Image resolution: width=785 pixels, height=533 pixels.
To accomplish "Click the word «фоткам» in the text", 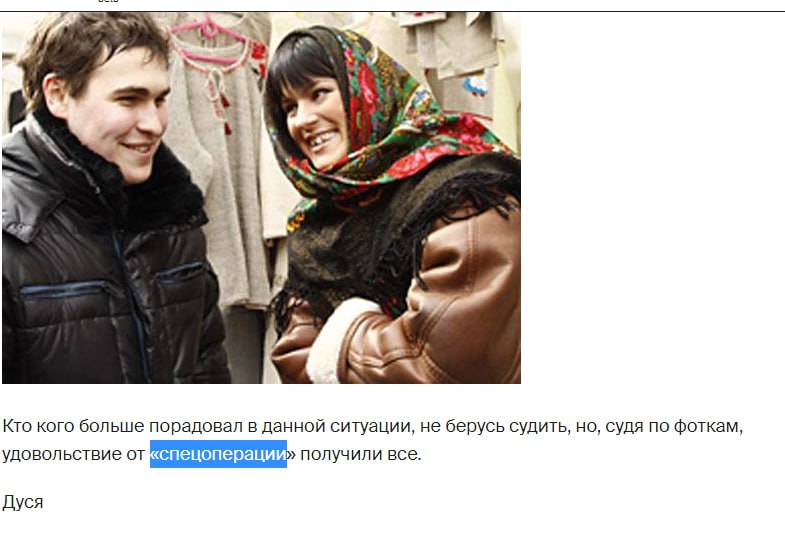I will click(706, 426).
